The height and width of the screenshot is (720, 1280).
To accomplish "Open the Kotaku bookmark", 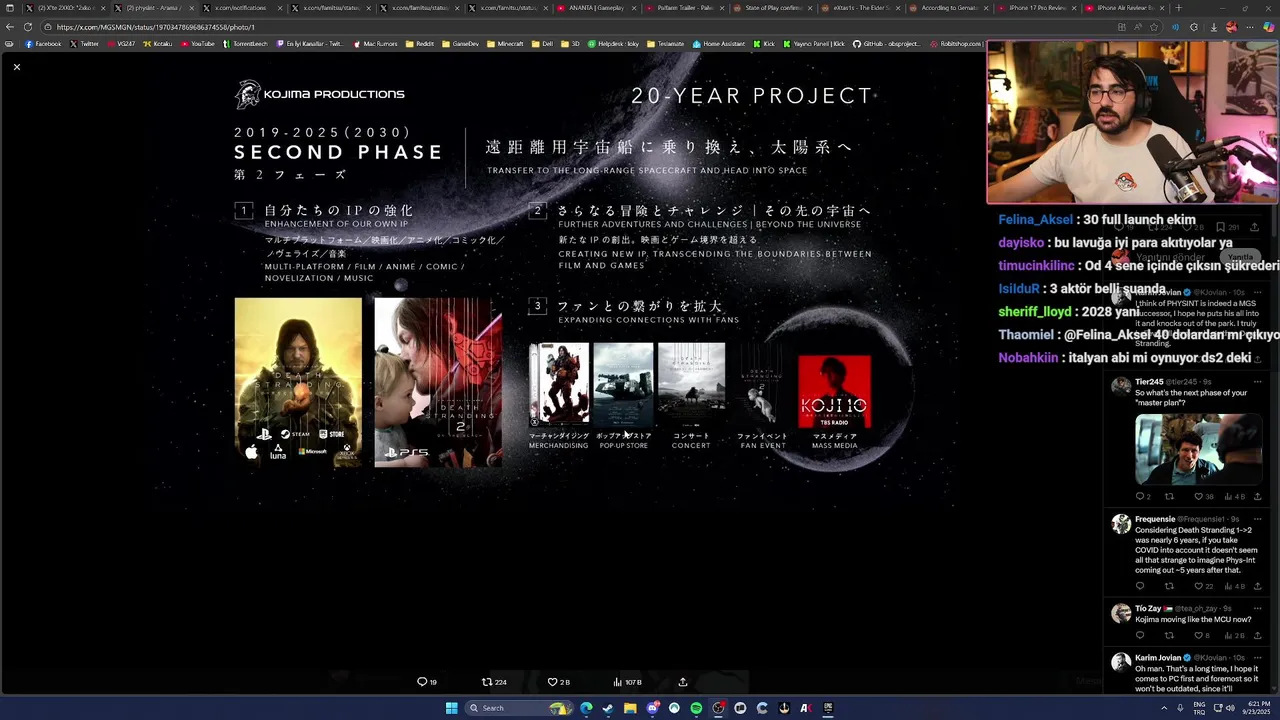I will [x=158, y=44].
